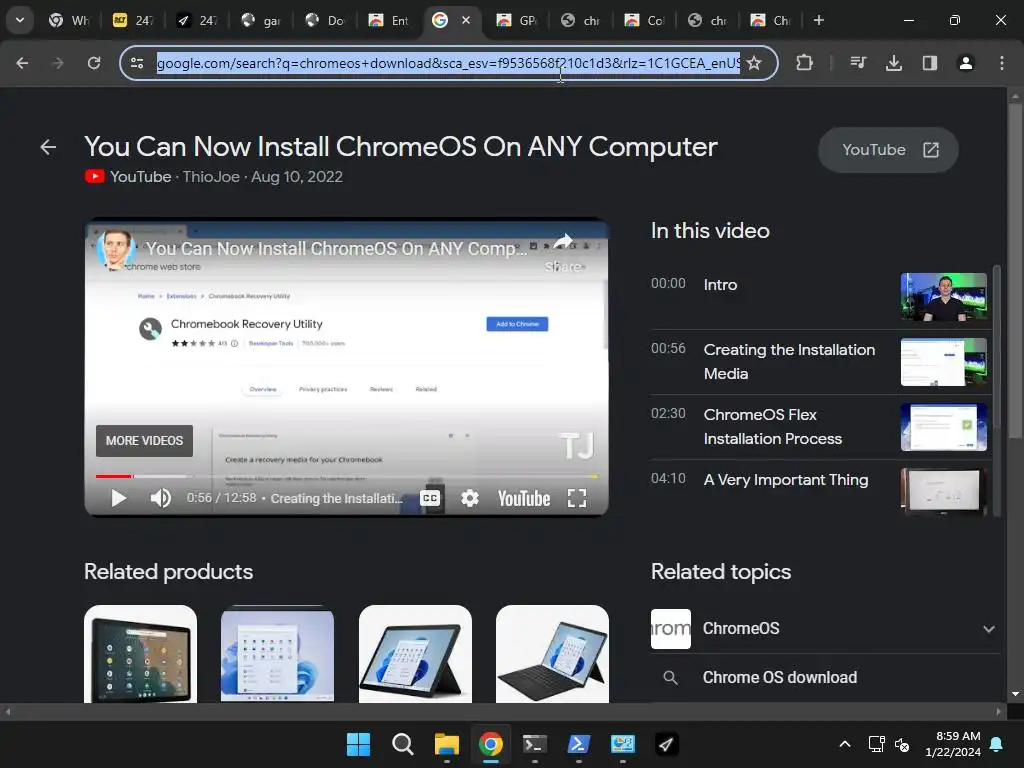
Task: Open the Chrome three-dot menu
Action: pos(1002,63)
